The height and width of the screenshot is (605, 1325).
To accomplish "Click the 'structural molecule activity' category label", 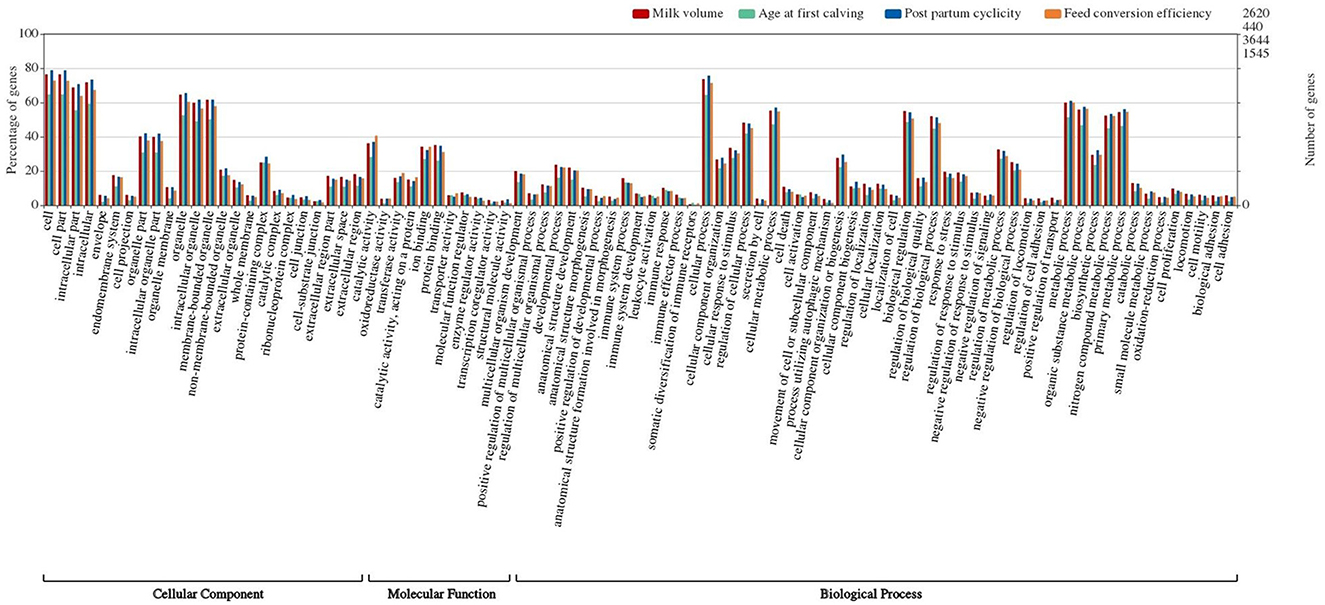I will [x=495, y=285].
